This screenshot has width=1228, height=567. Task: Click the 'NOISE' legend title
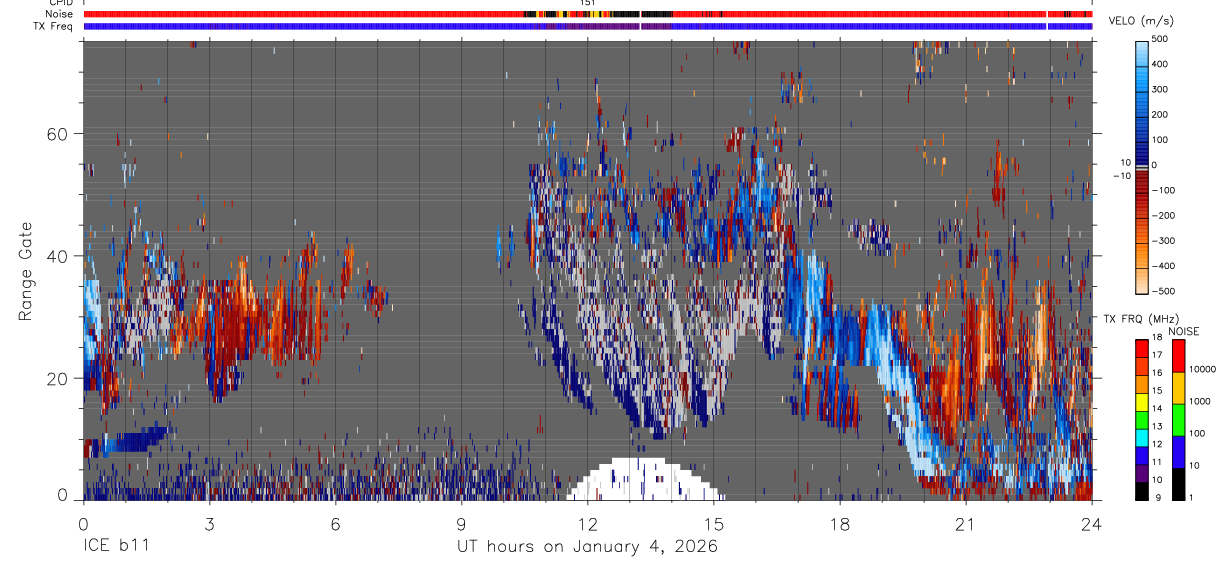(1186, 332)
